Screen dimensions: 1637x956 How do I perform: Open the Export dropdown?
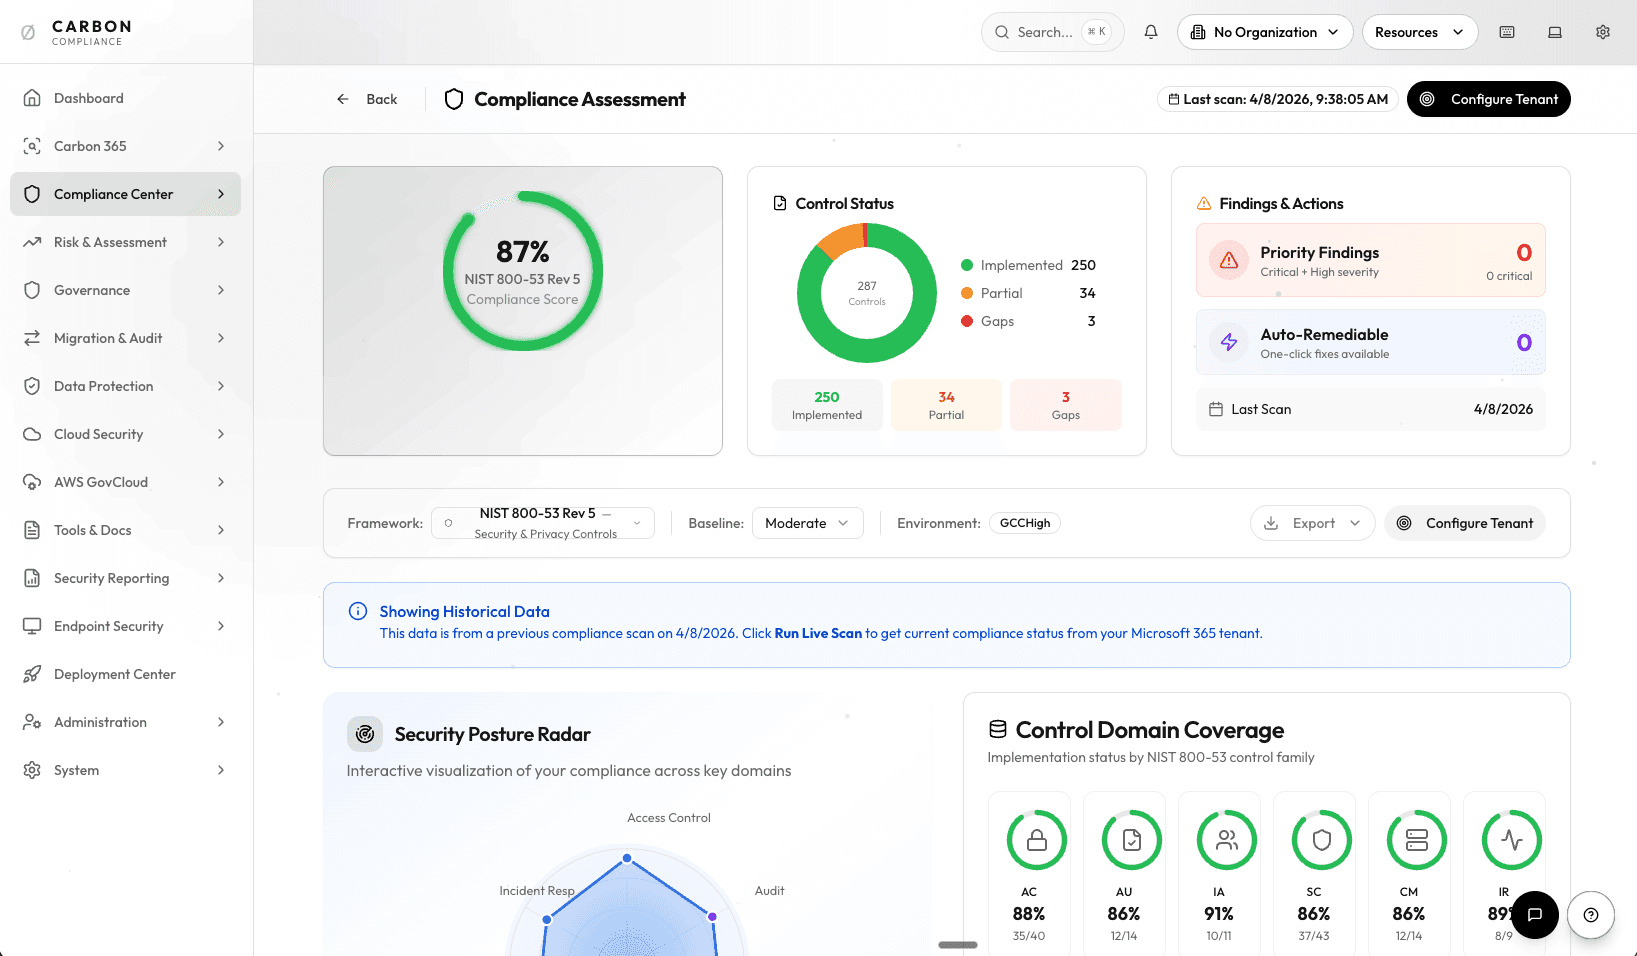click(x=1312, y=523)
